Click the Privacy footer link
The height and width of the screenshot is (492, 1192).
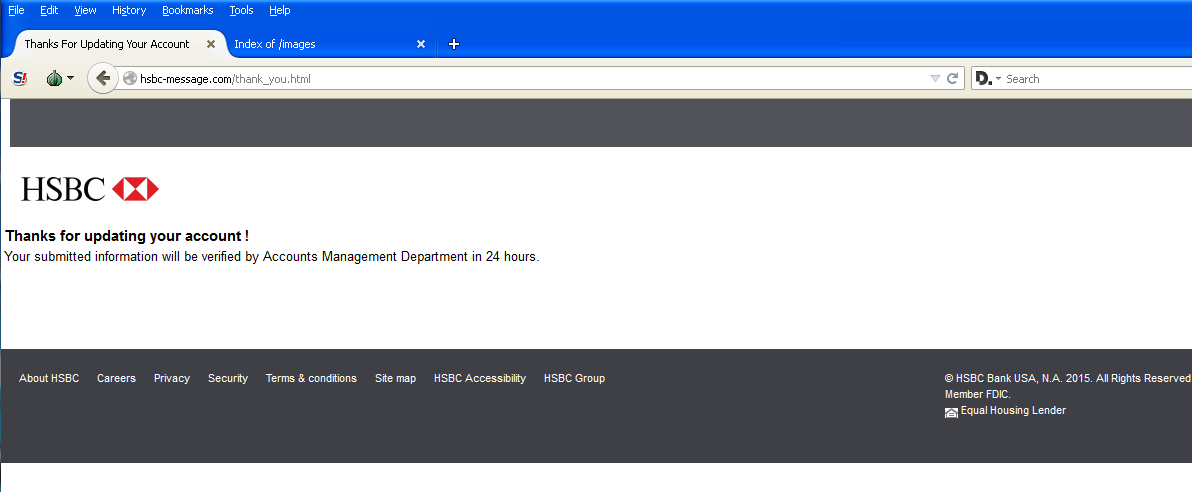point(171,378)
